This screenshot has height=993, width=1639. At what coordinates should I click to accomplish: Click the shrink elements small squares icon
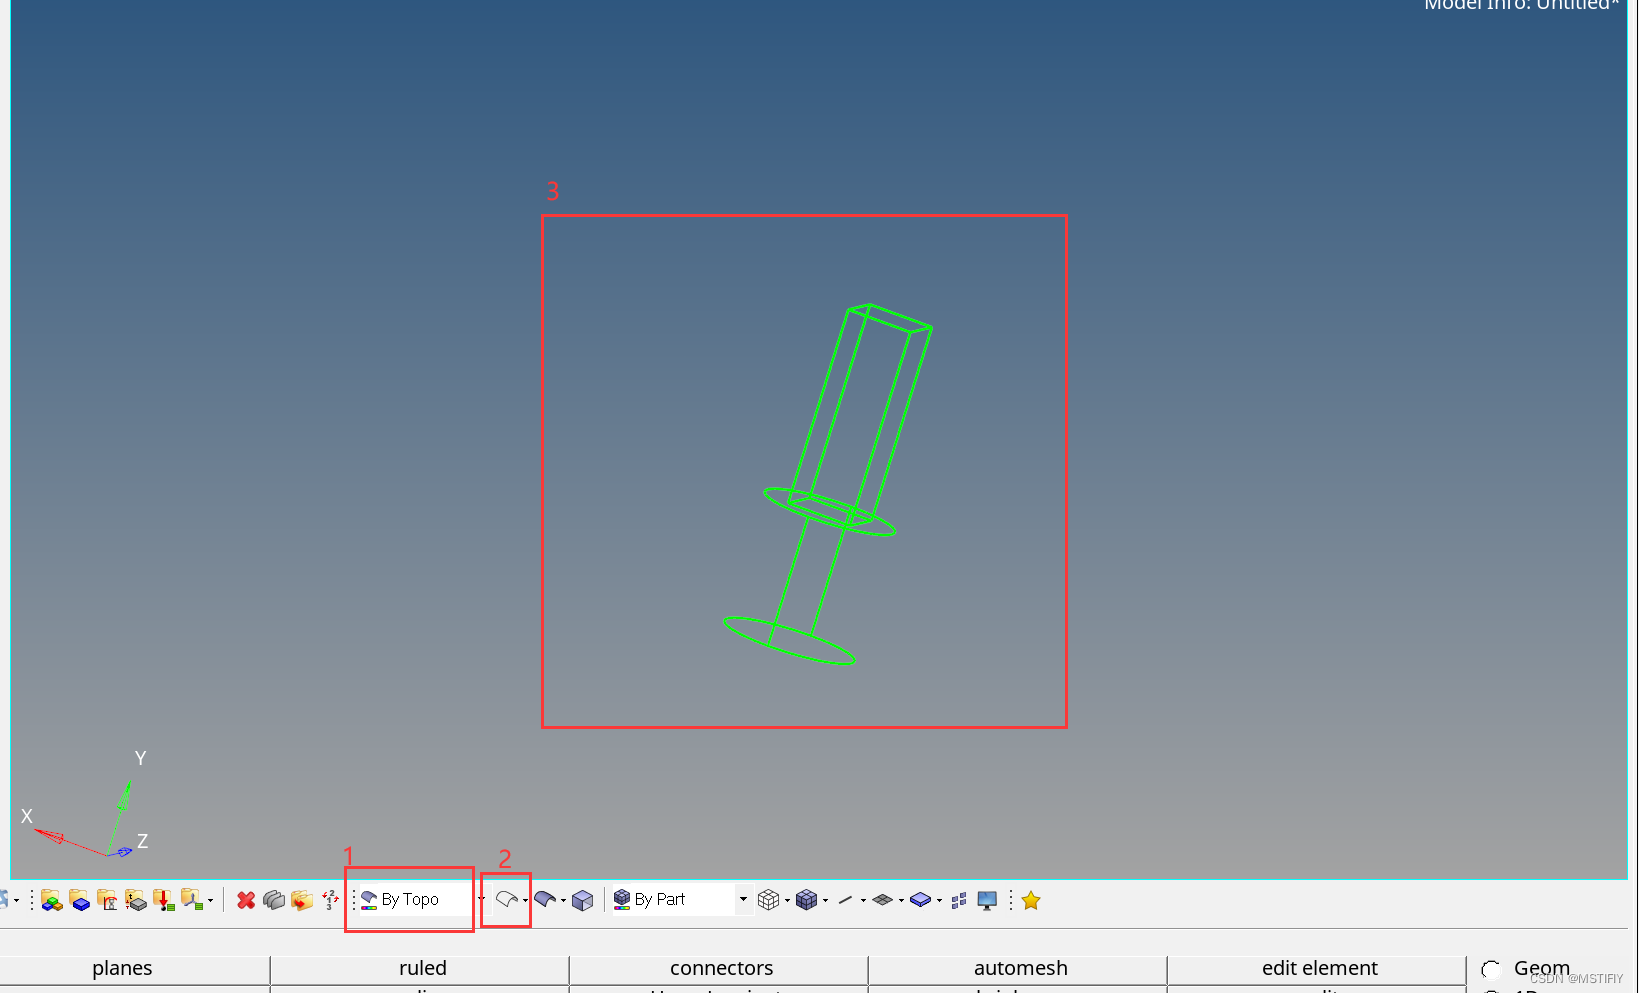pos(959,900)
